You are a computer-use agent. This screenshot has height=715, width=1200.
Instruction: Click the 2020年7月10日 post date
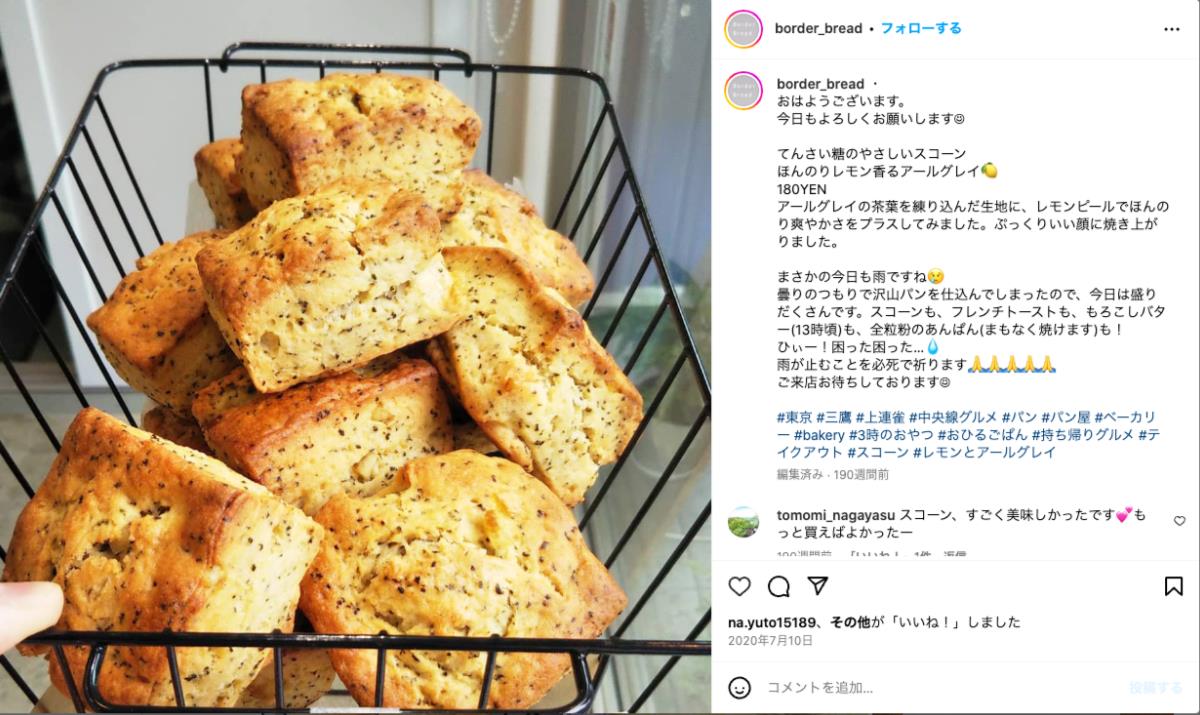770,641
